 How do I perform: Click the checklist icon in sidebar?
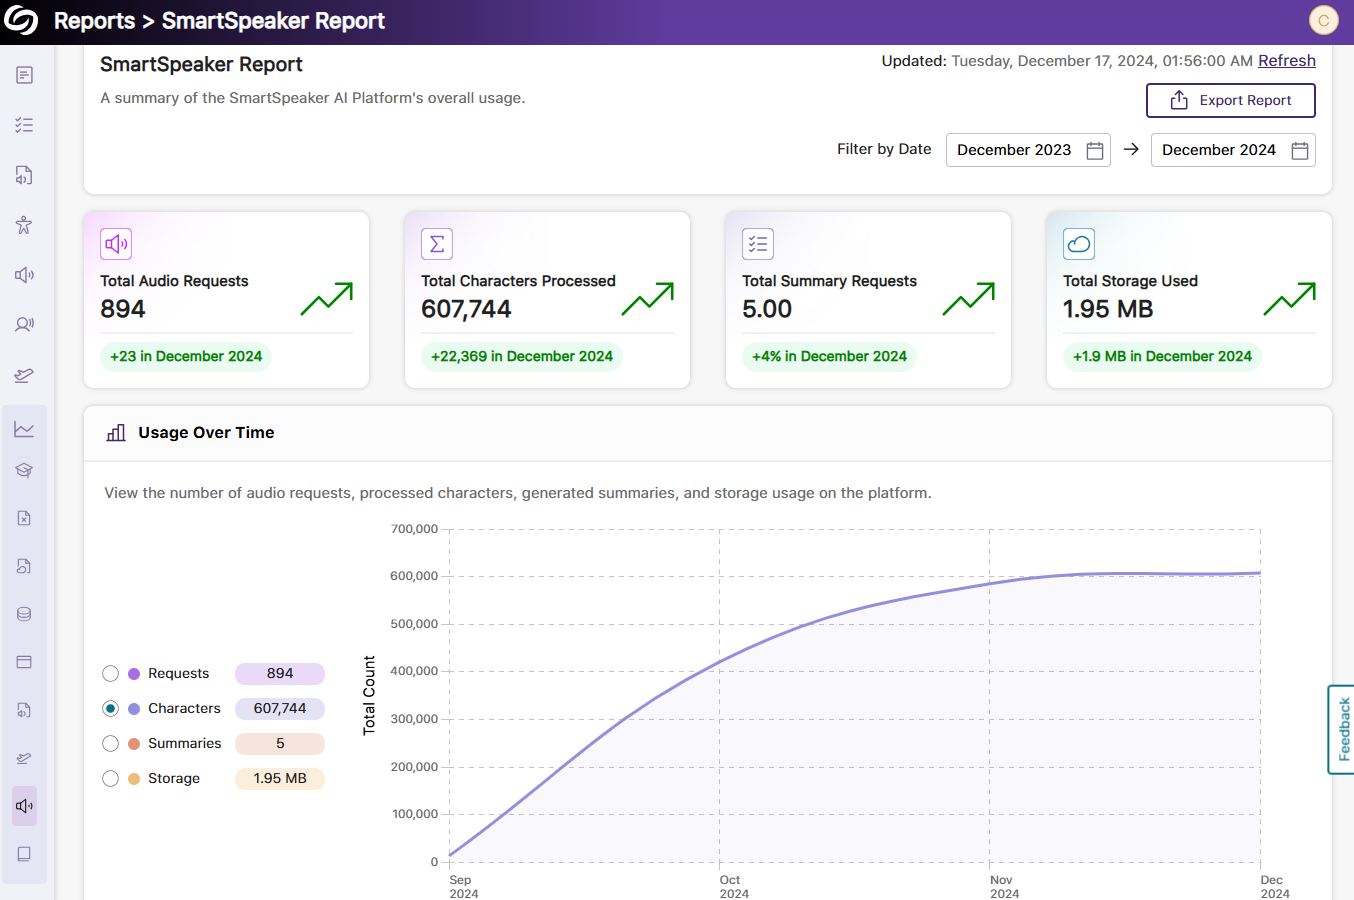(24, 125)
